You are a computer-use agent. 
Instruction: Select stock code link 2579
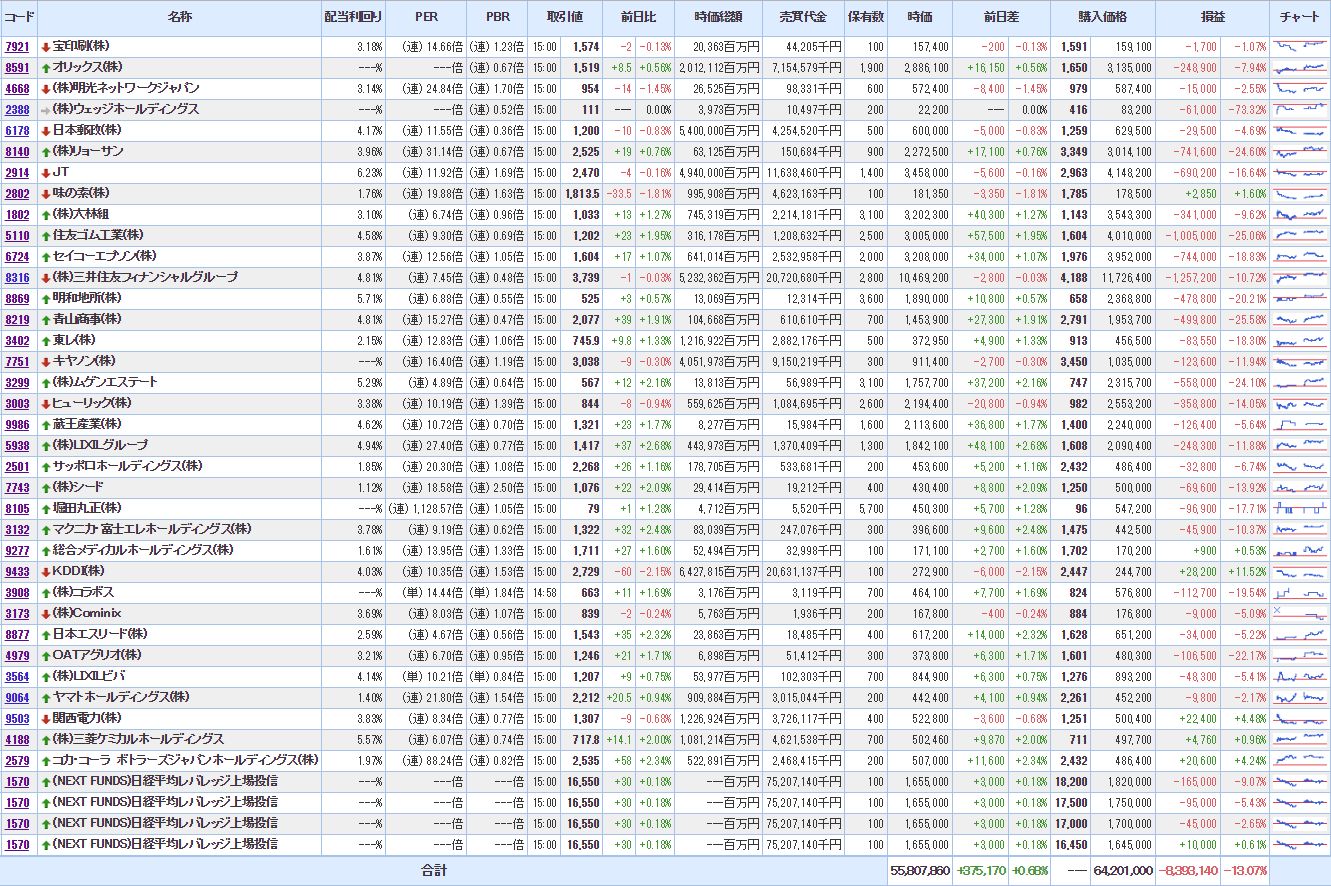coord(17,760)
